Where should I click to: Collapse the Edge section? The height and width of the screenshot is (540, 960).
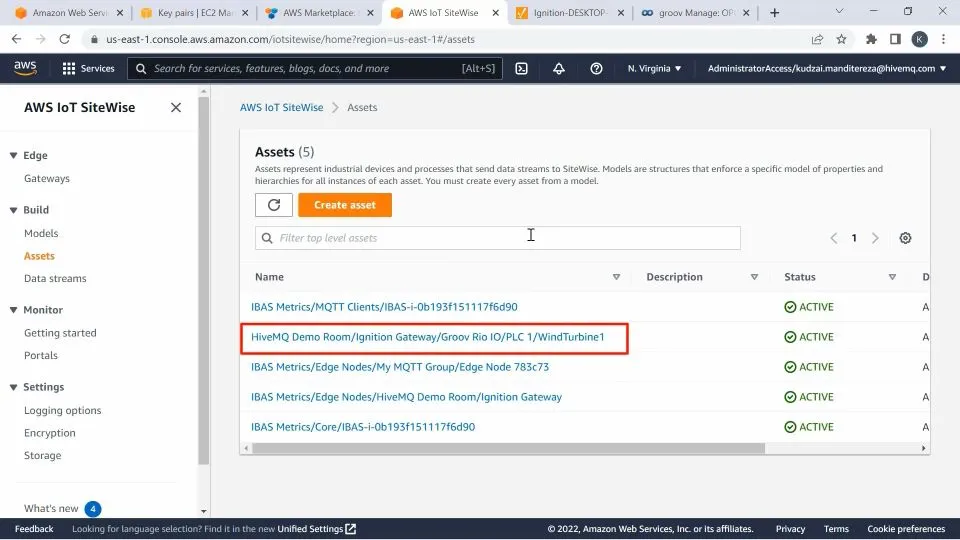coord(13,156)
